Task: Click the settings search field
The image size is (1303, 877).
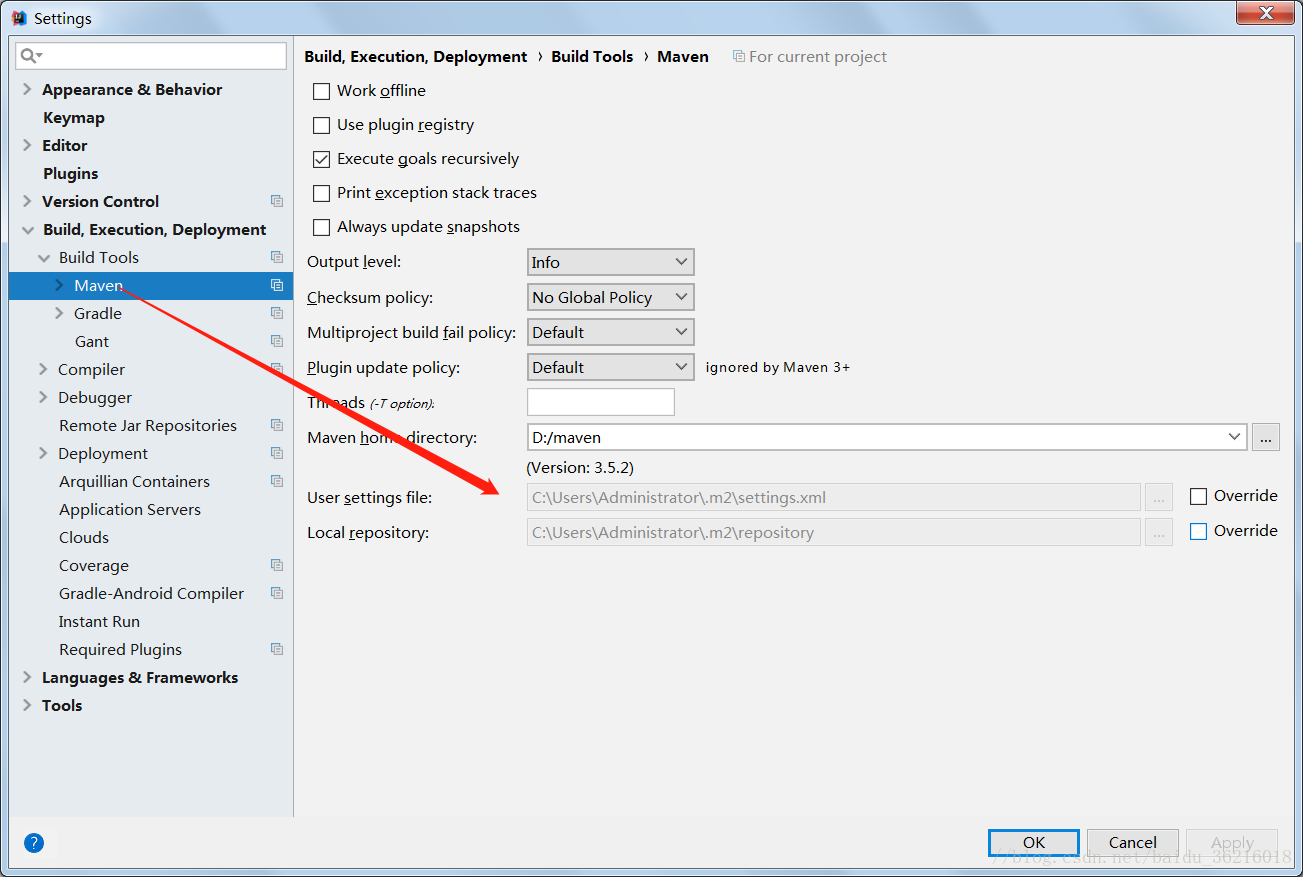Action: (152, 56)
